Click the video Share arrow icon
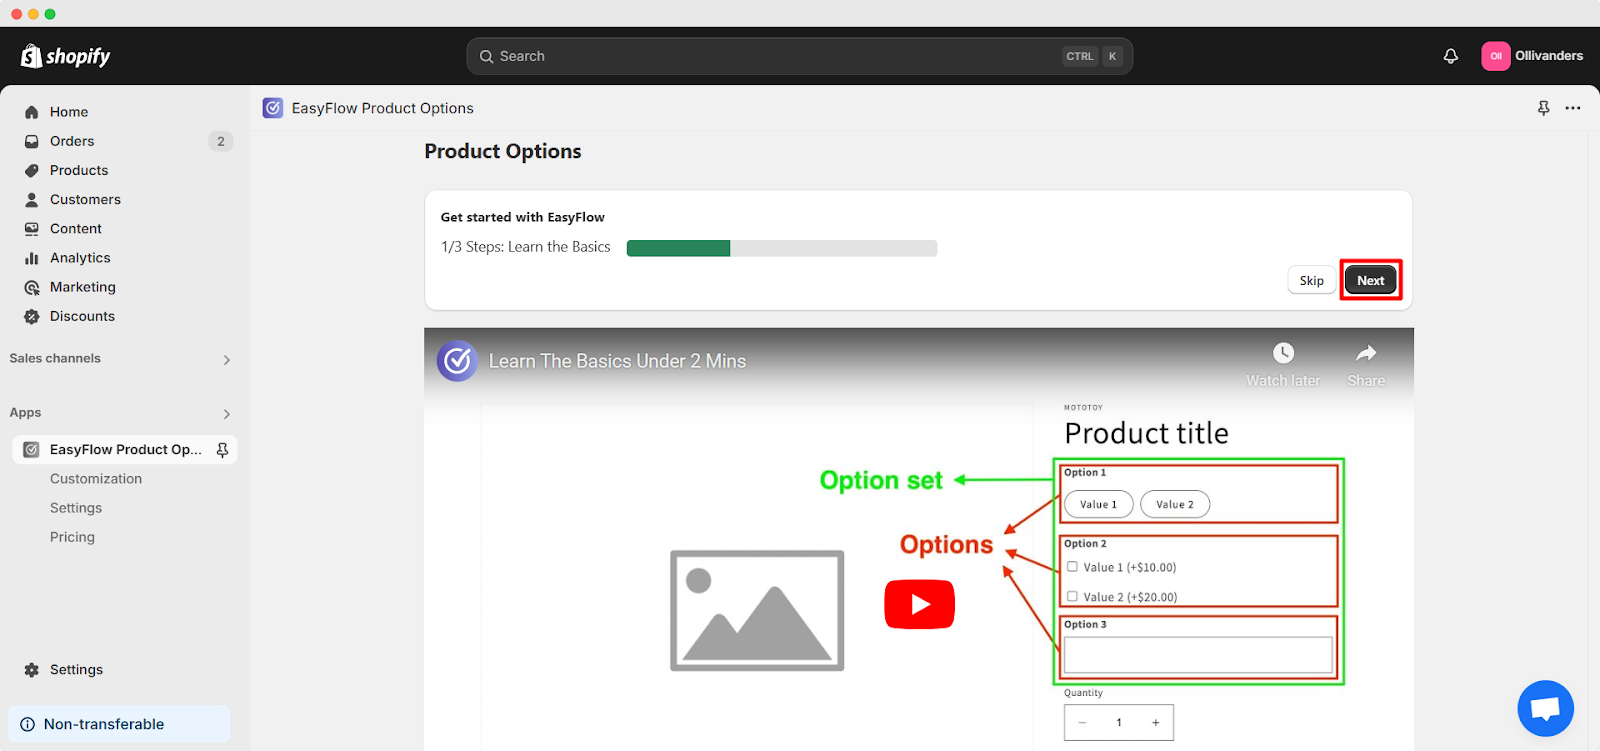The image size is (1600, 751). click(x=1366, y=353)
